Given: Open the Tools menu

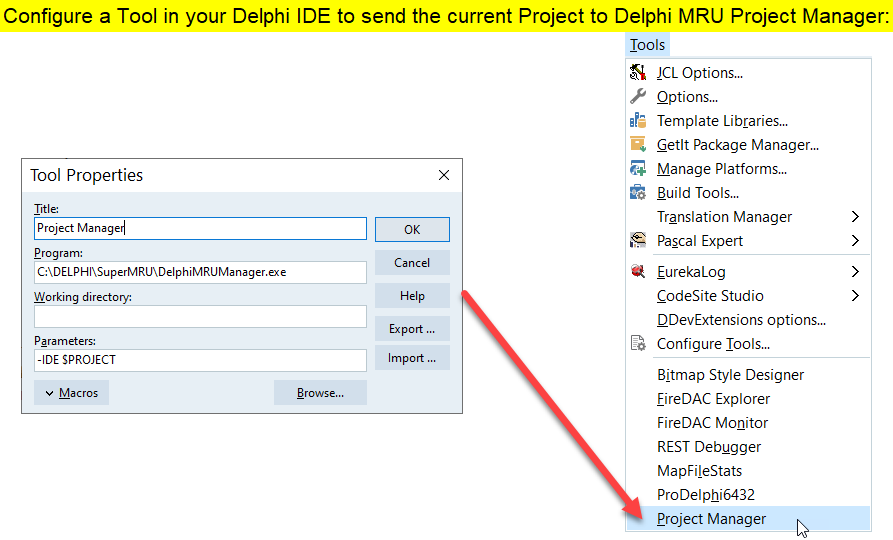Looking at the screenshot, I should (647, 45).
